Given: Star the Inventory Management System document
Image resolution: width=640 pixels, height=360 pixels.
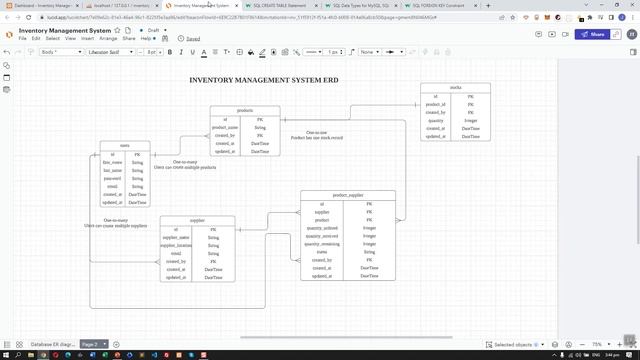Looking at the screenshot, I should pos(117,30).
